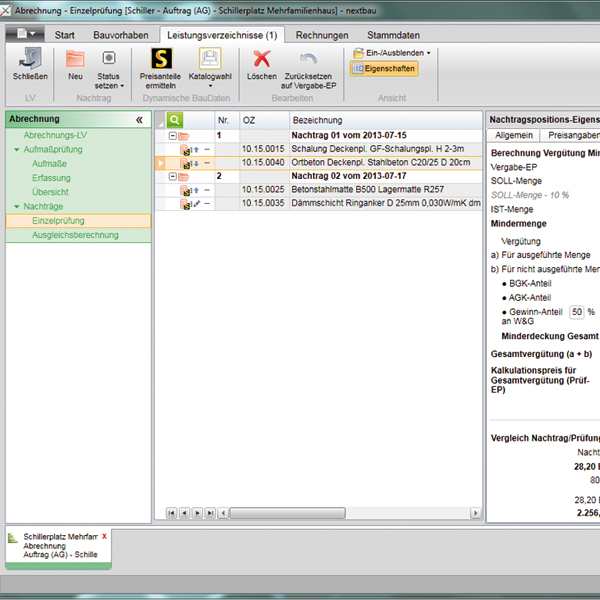Click the Preisanteile ermitteln icon
600x600 pixels.
pos(159,58)
